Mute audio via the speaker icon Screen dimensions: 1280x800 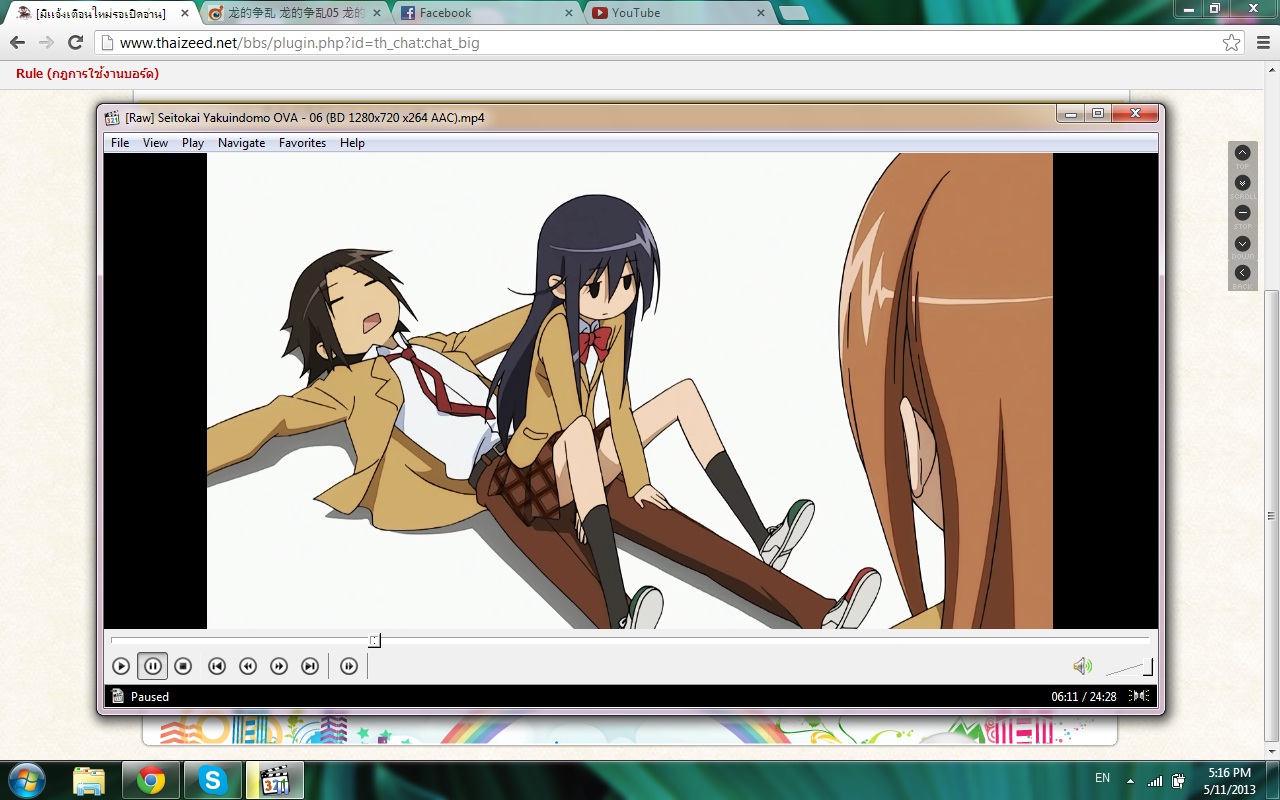pyautogui.click(x=1082, y=666)
